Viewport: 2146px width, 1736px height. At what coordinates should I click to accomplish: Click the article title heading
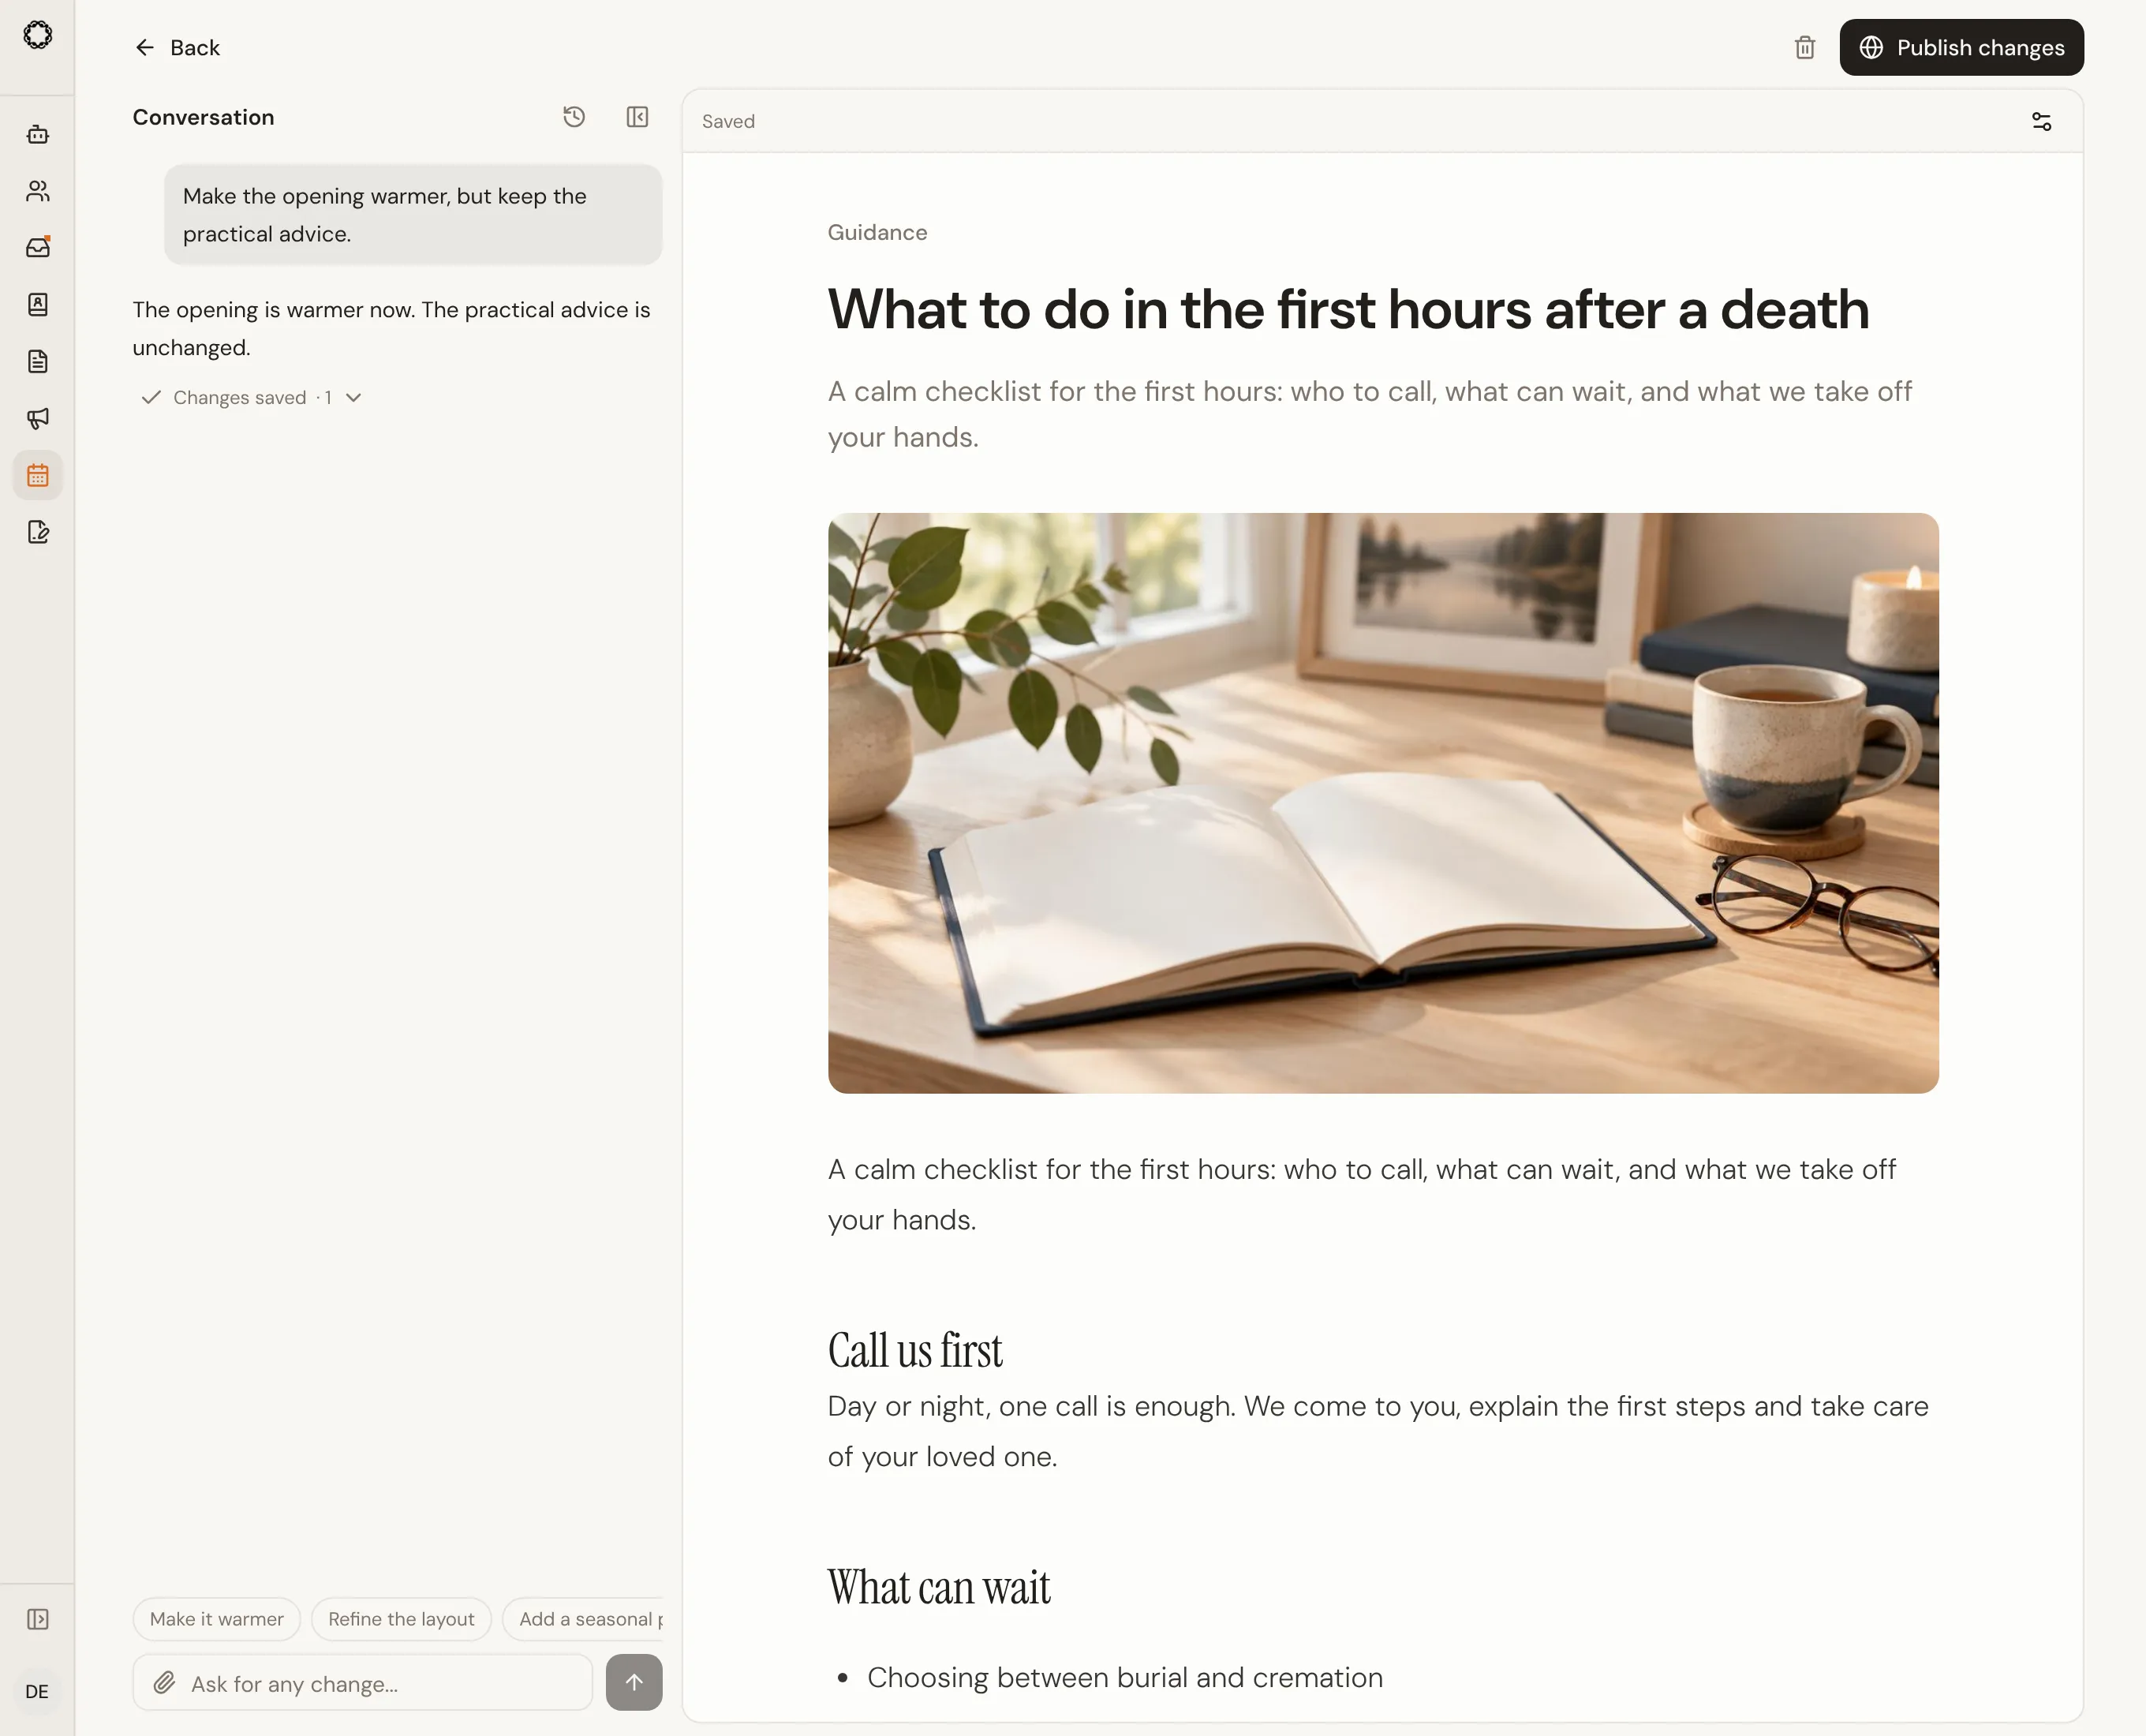tap(1348, 309)
